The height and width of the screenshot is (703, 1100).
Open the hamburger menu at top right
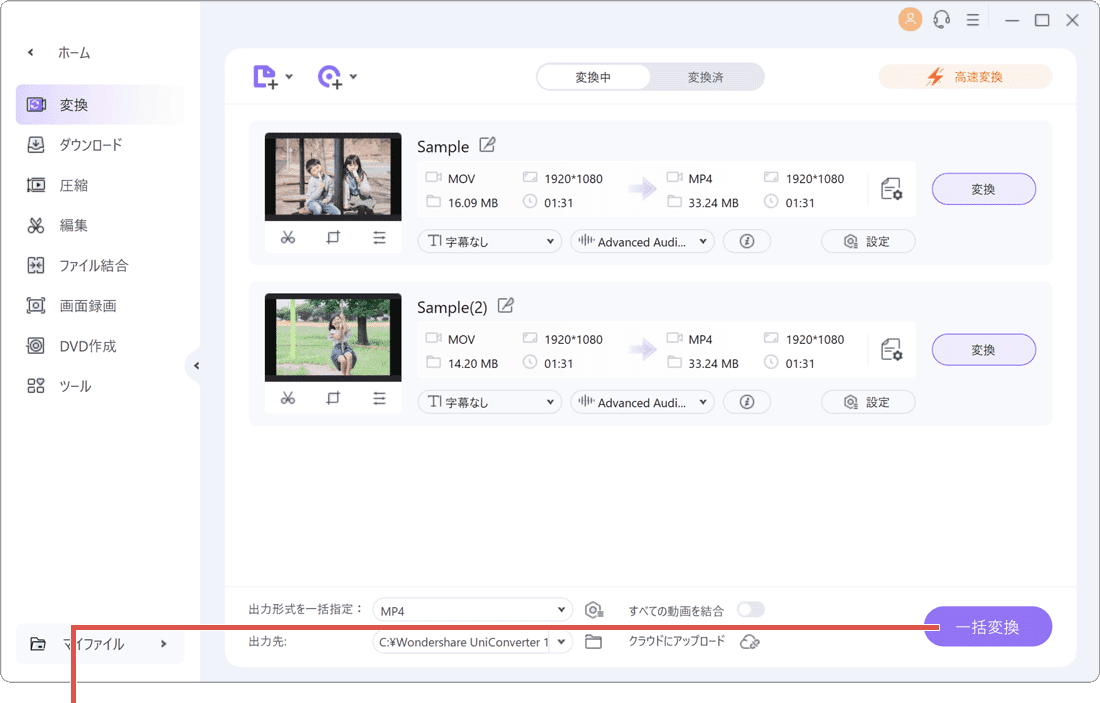973,19
